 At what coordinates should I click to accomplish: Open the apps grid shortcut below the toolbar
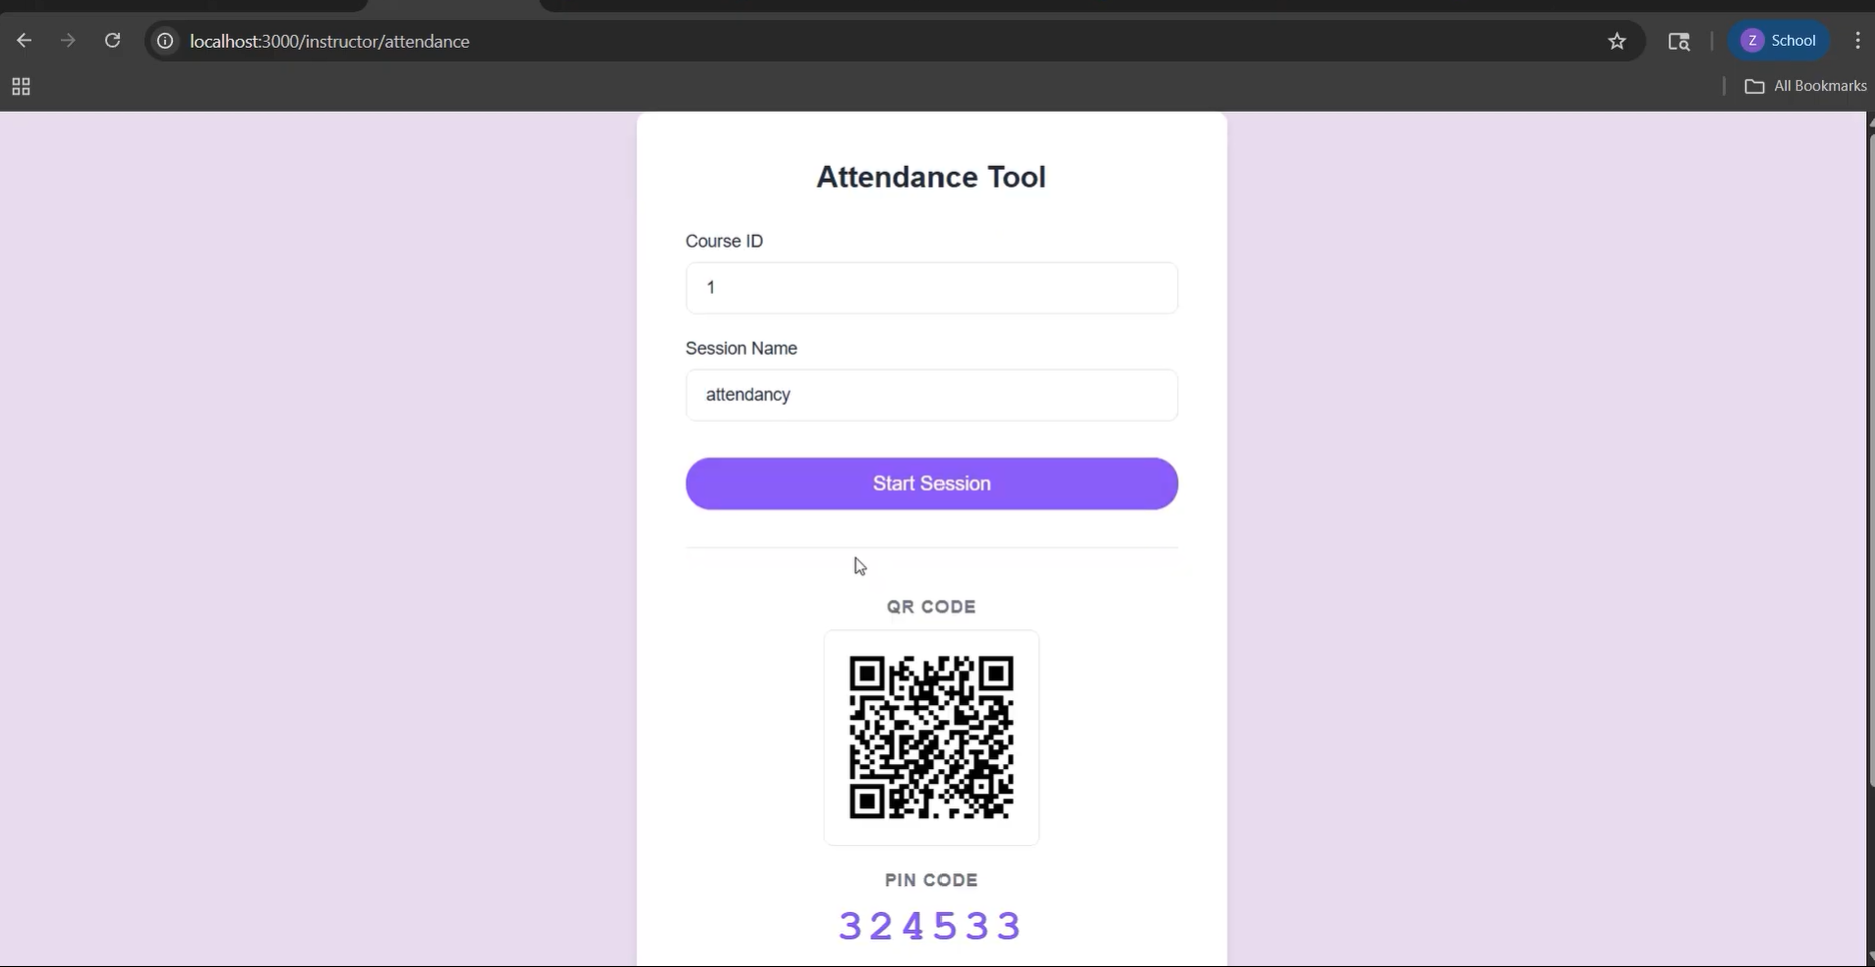pos(21,87)
